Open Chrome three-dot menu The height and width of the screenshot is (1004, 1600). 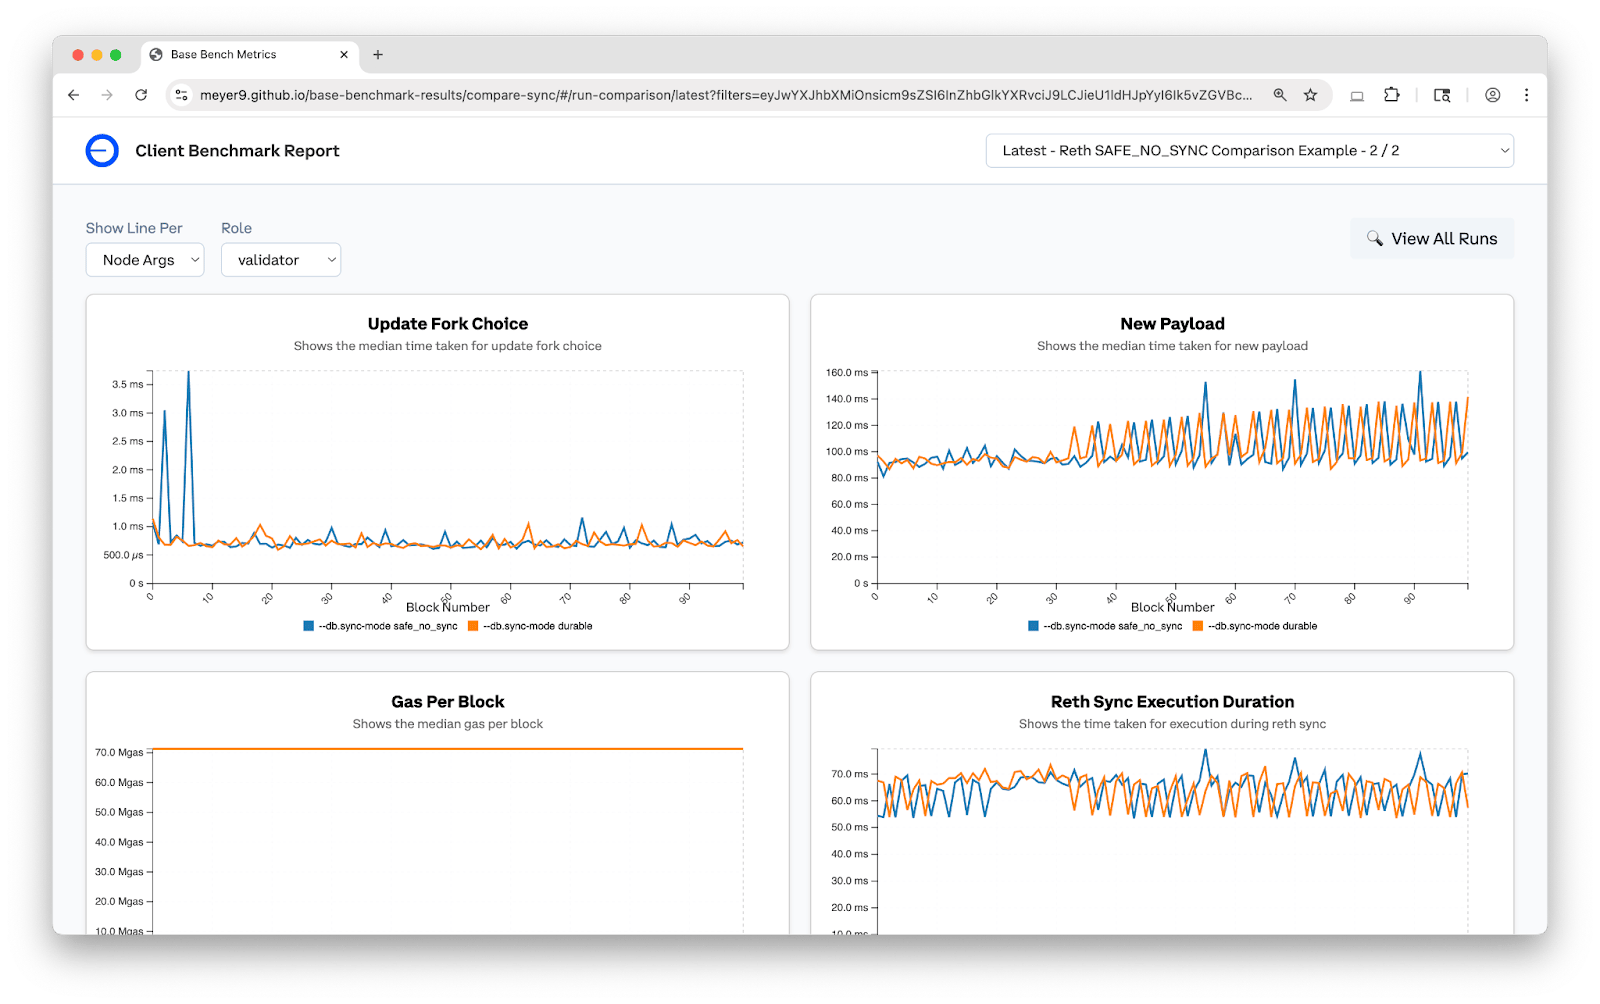(1526, 95)
